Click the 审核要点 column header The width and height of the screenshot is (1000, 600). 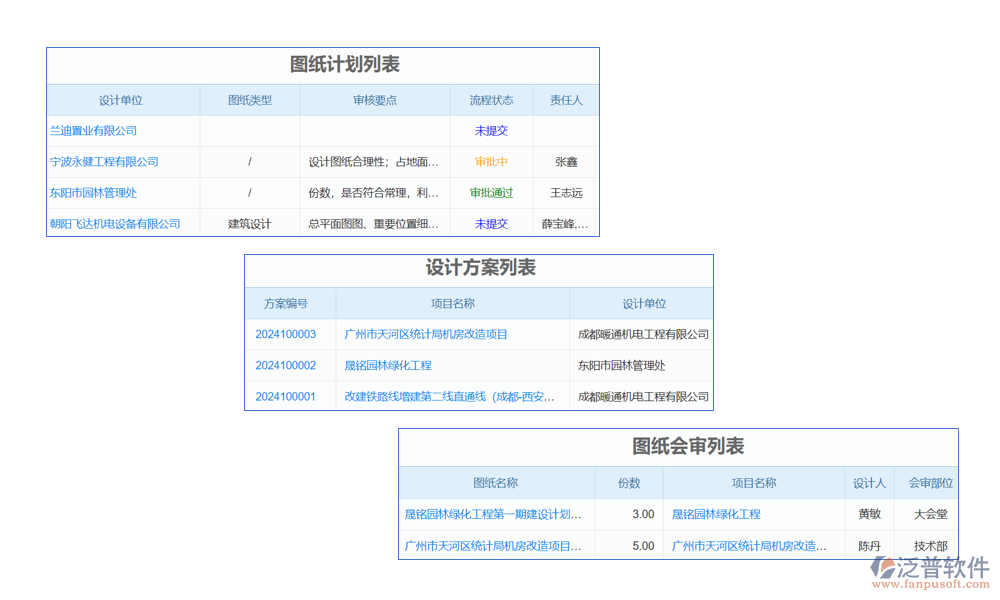(x=375, y=100)
